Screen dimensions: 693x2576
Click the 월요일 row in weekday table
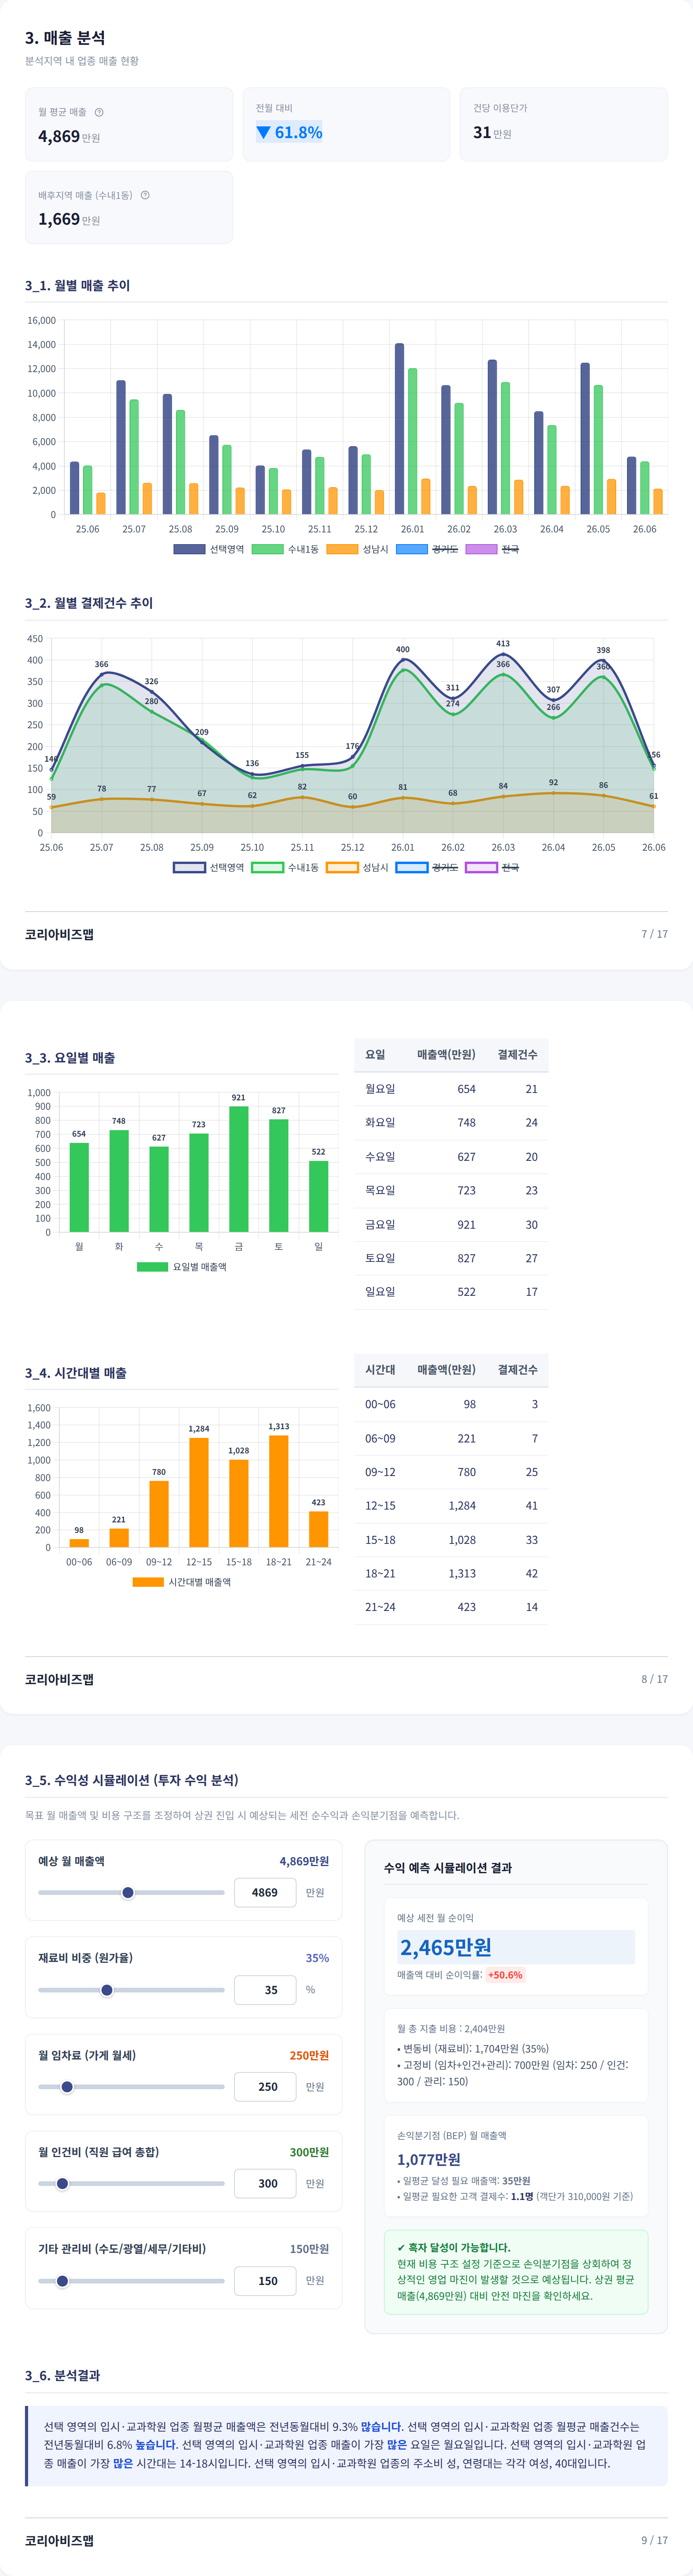point(451,1089)
